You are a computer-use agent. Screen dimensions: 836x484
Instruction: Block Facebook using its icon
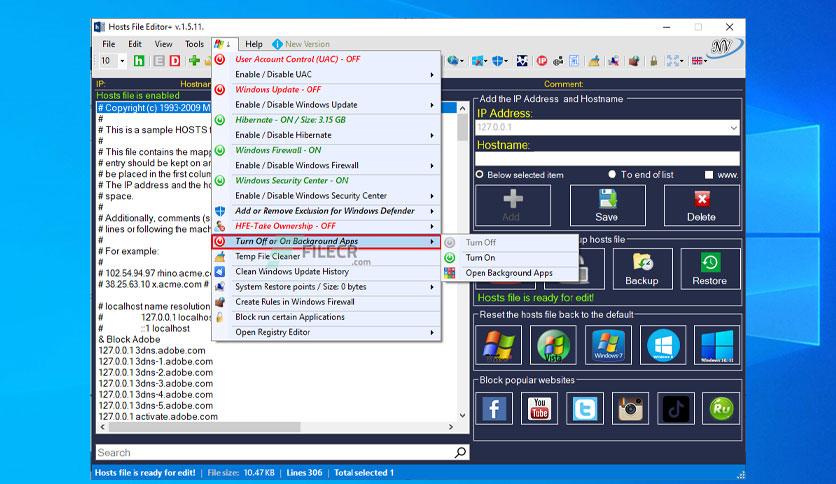pos(494,408)
